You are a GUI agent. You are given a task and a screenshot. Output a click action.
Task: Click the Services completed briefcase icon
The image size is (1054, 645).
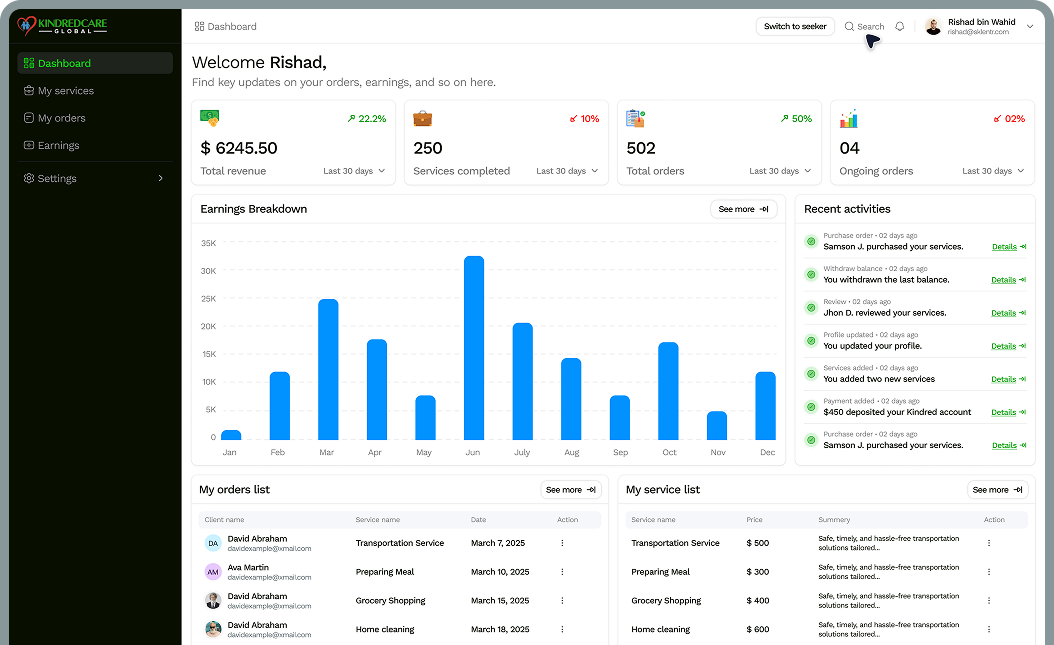point(422,118)
